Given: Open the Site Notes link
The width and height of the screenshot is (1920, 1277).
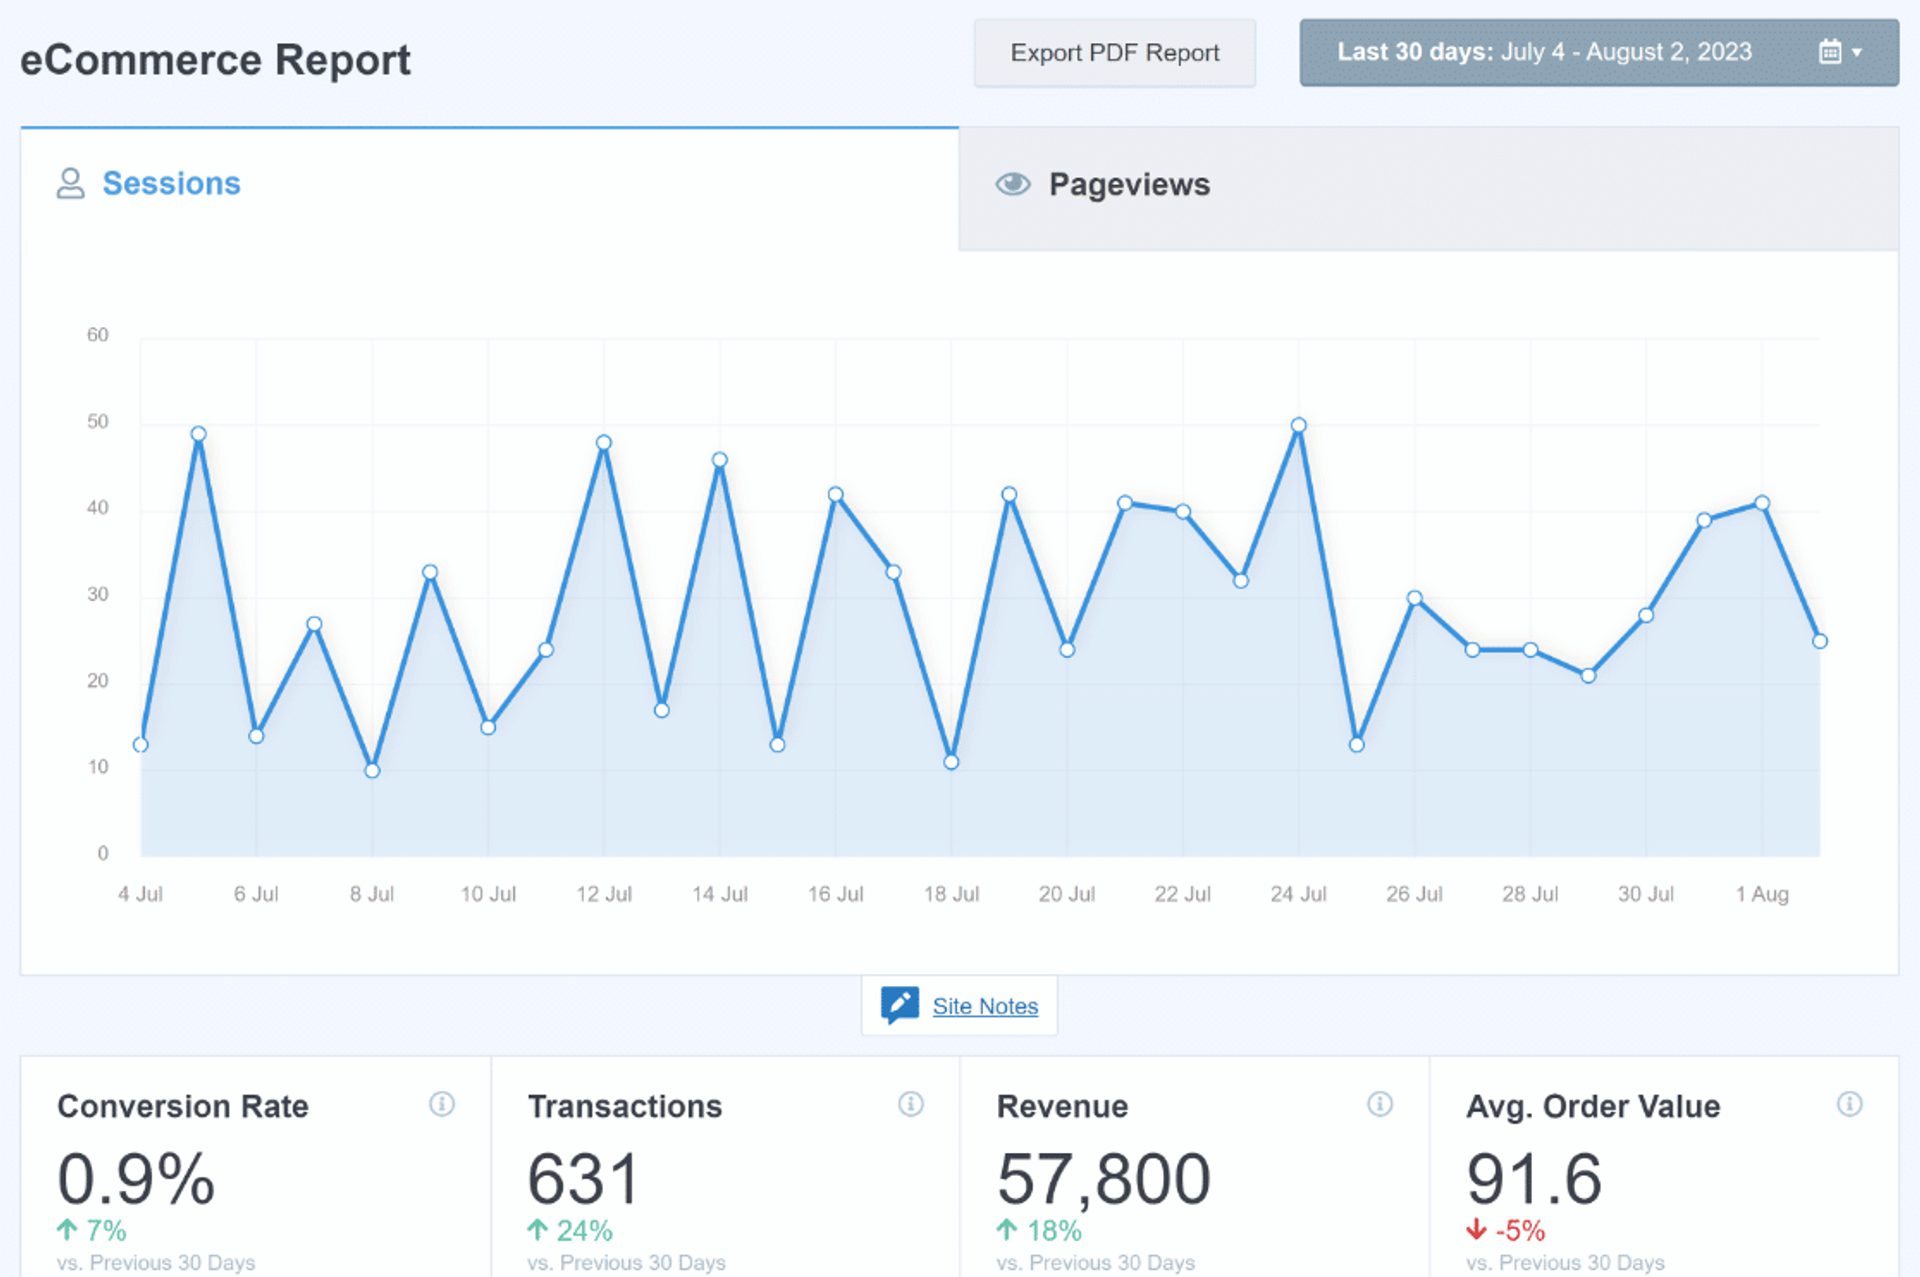Looking at the screenshot, I should point(985,1006).
